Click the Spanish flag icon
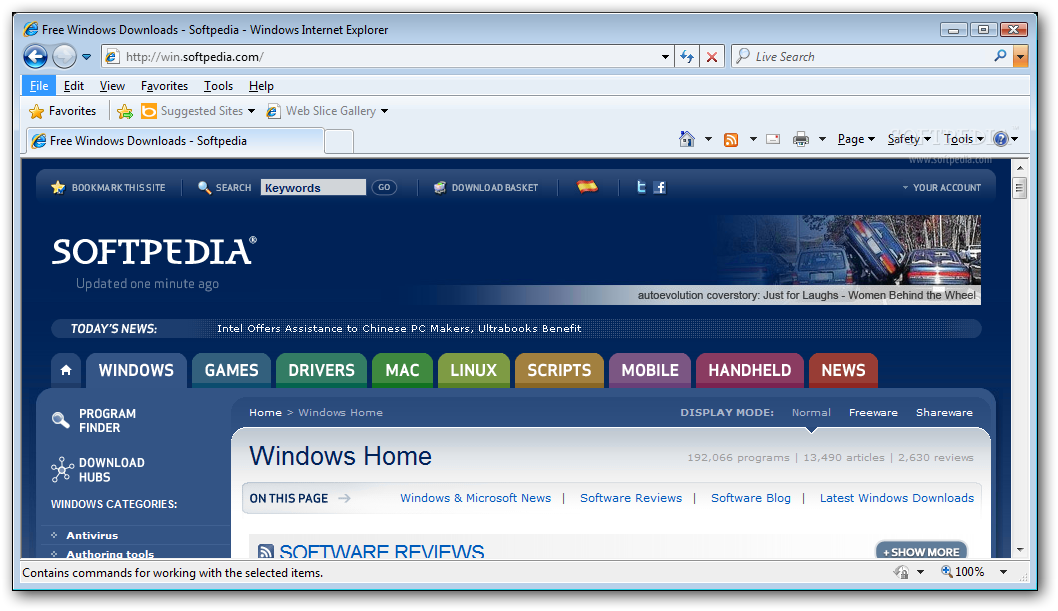 click(587, 187)
